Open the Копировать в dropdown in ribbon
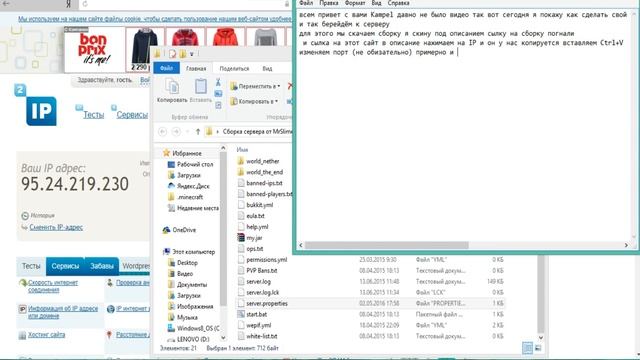The image size is (640, 360). click(254, 101)
